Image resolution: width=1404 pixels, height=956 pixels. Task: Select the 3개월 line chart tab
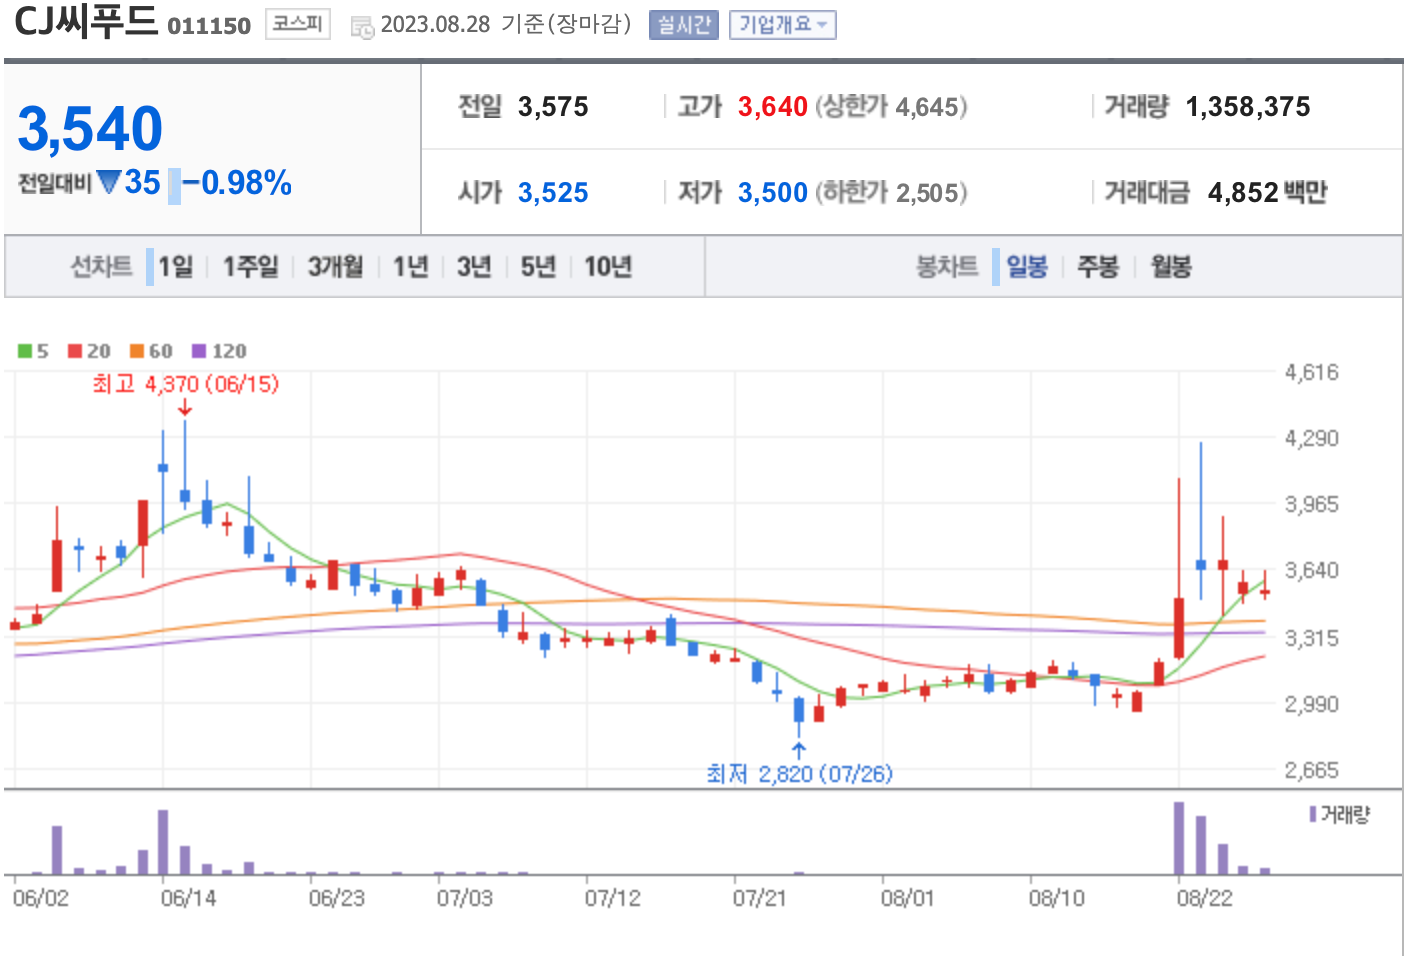point(335,266)
